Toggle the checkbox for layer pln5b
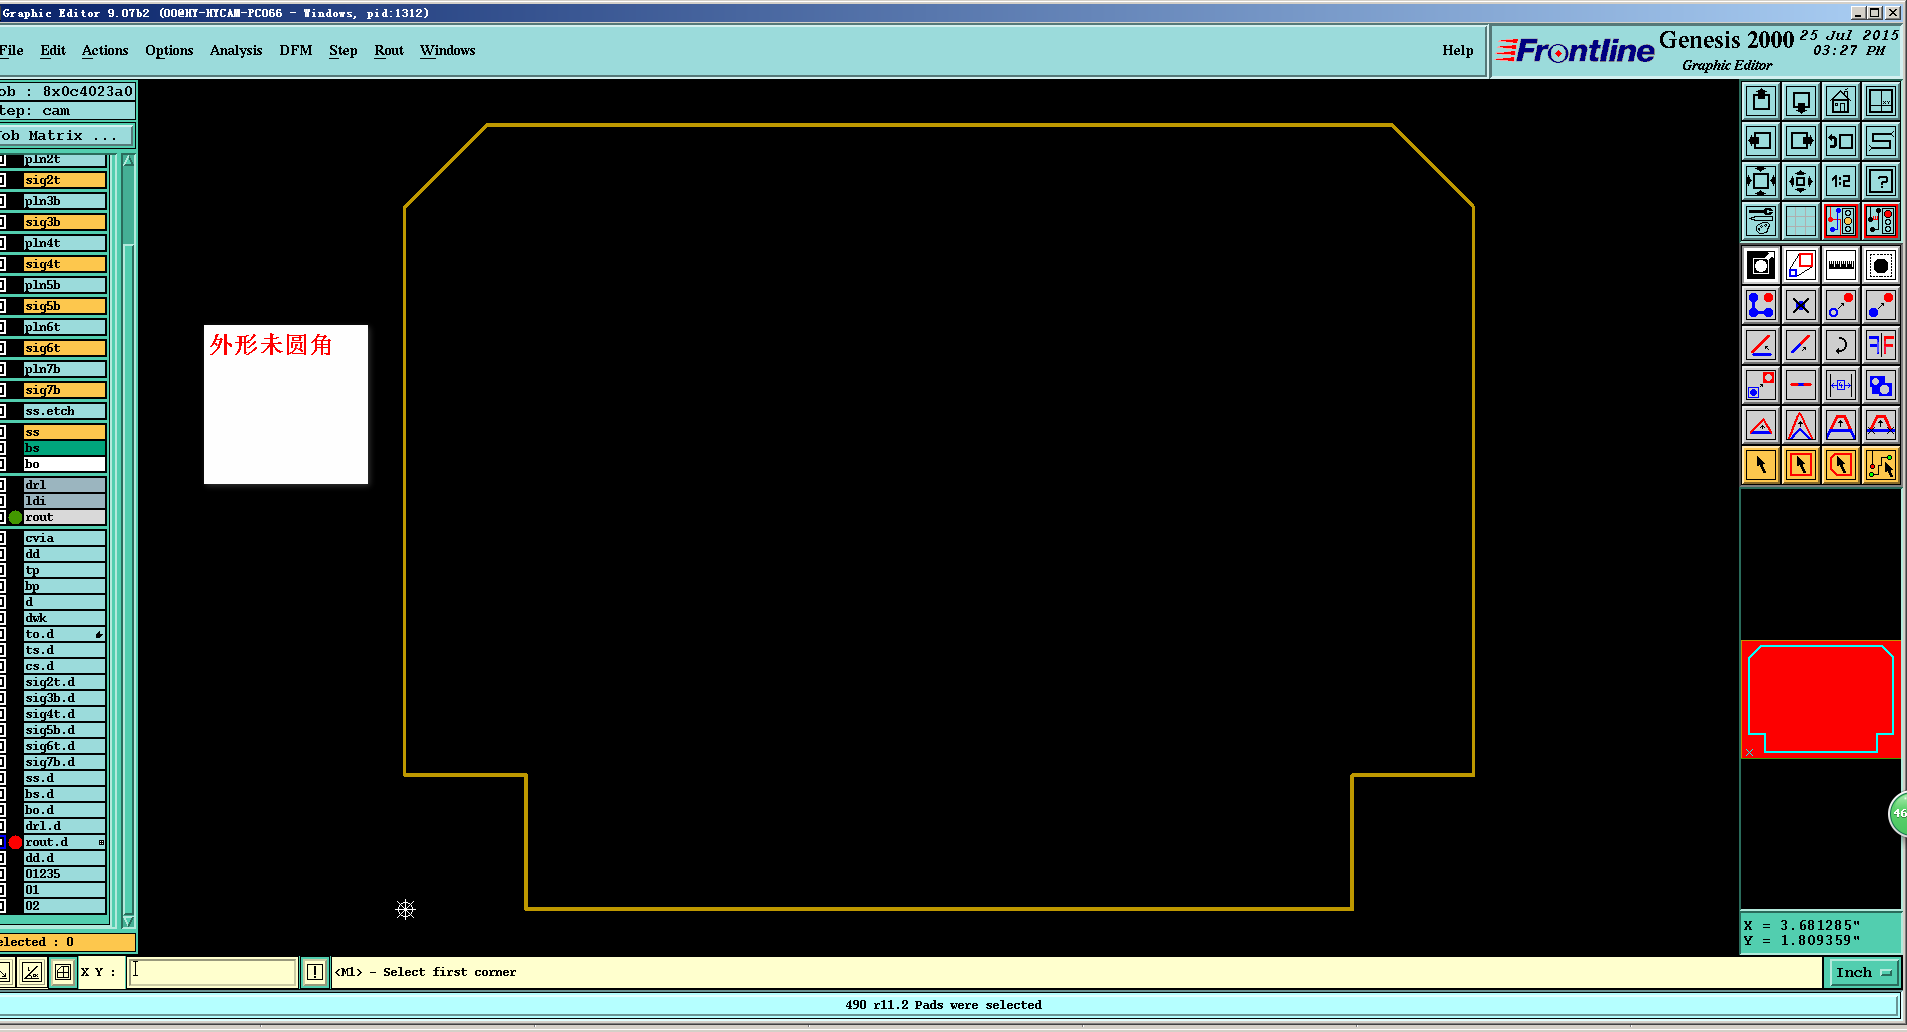 pos(3,285)
